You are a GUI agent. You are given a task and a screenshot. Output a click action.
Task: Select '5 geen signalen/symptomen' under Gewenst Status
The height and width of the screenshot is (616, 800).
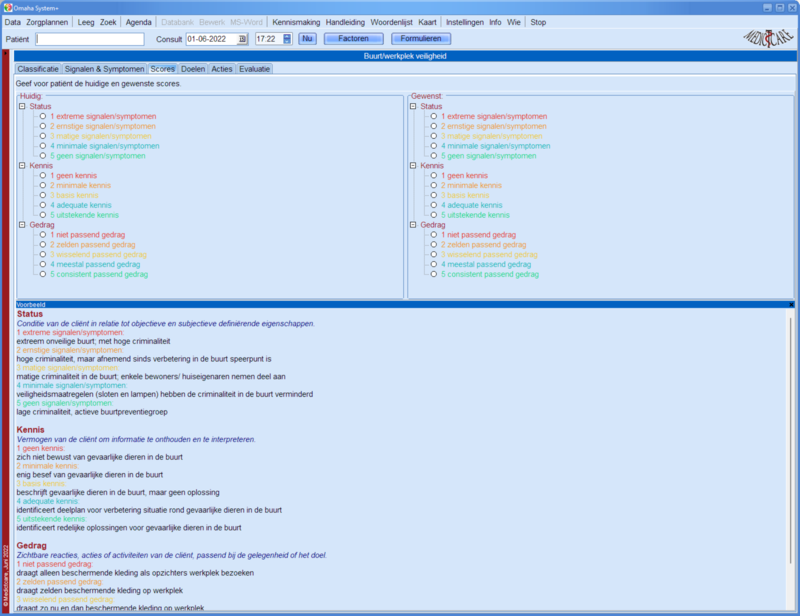click(434, 156)
